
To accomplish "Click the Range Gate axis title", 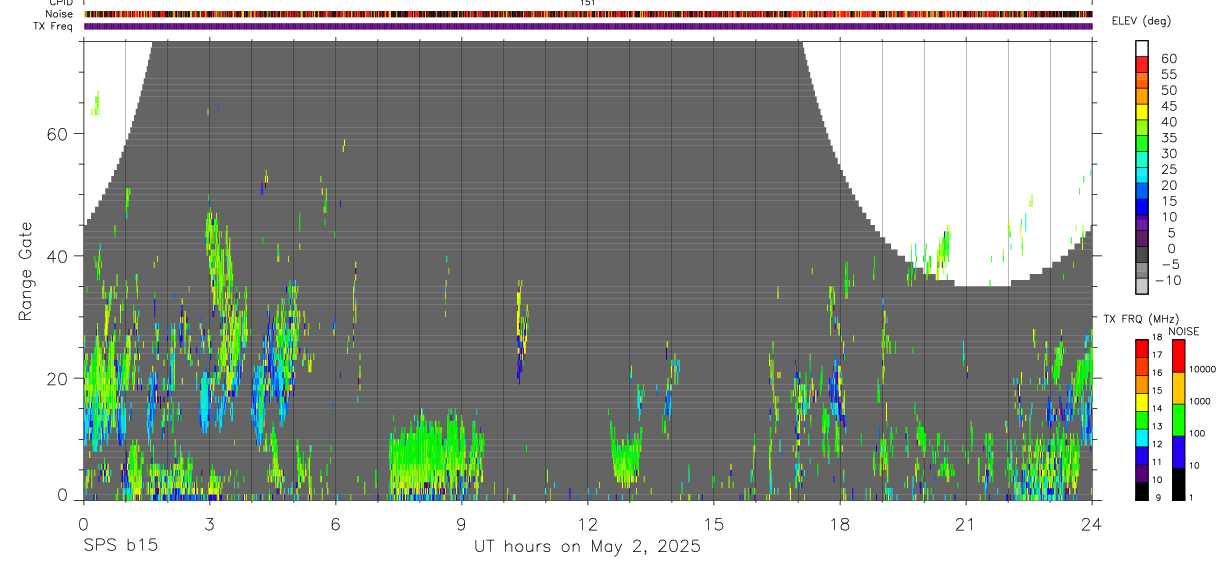I will [26, 270].
